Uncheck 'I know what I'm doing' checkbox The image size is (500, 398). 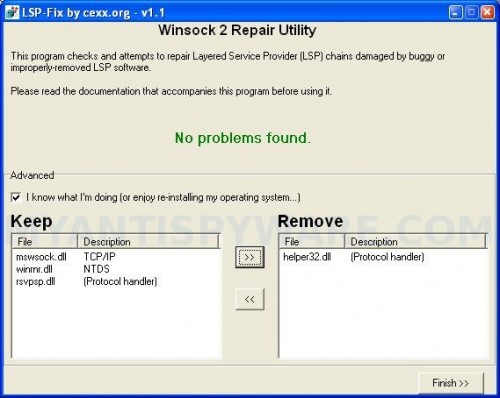coord(16,197)
